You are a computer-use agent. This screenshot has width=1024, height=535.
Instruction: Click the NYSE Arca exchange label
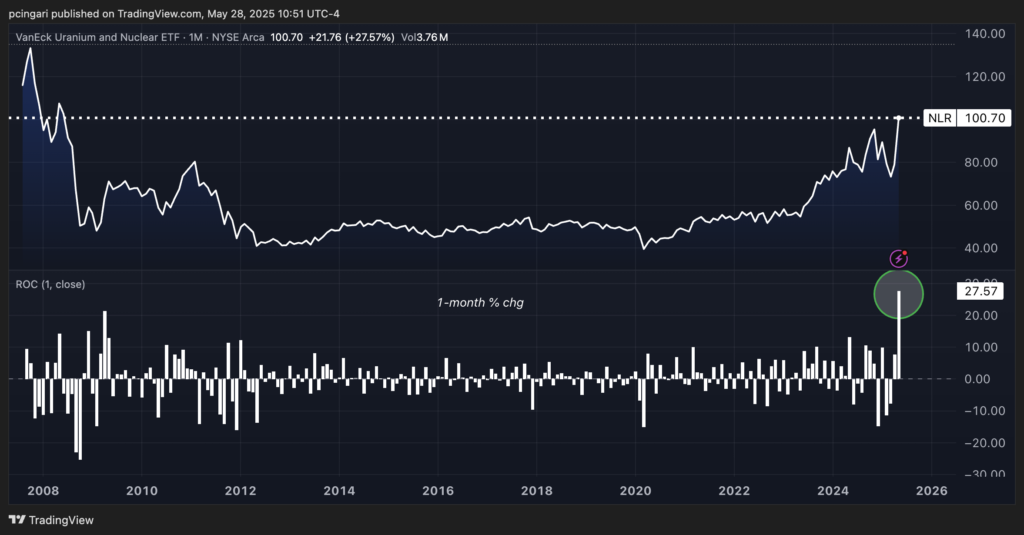[x=238, y=37]
